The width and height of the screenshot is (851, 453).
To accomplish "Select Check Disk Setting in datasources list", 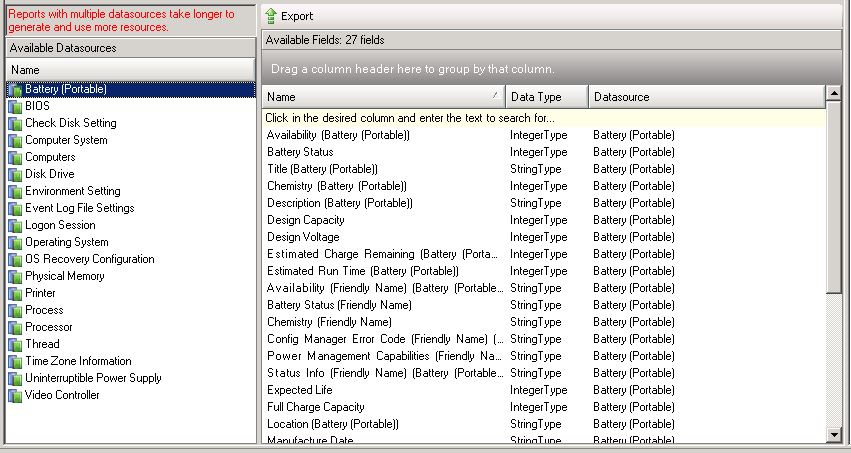I will (71, 123).
